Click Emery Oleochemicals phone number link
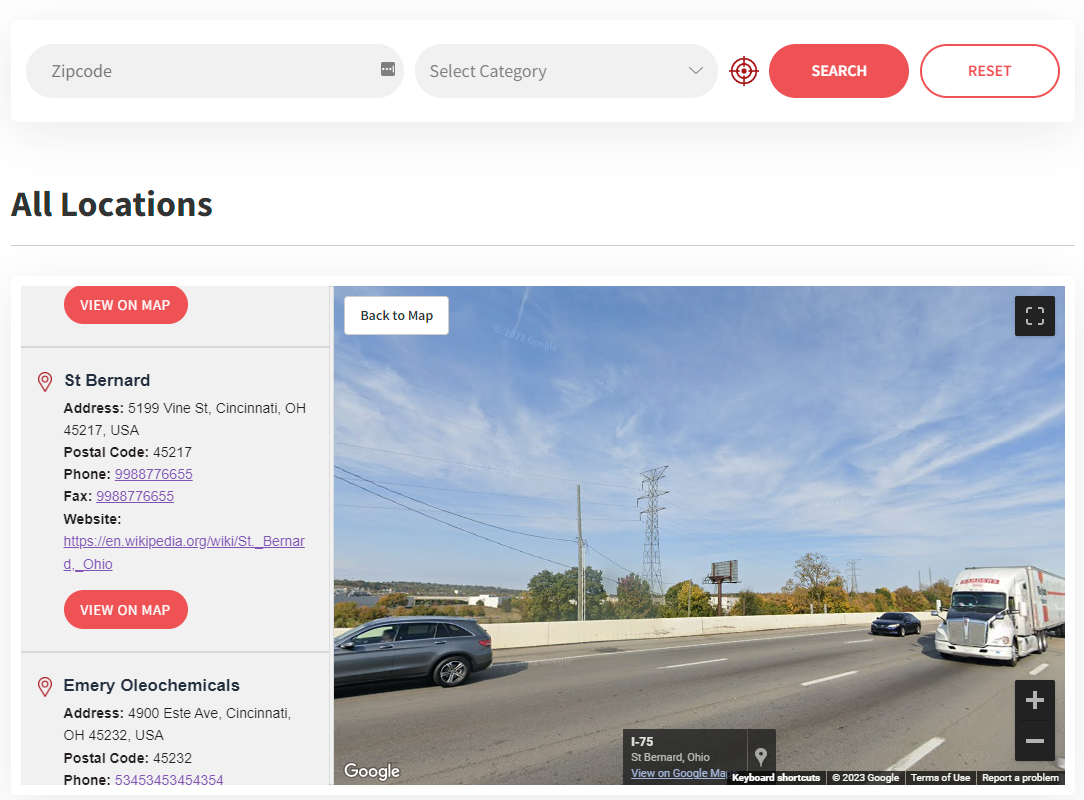The height and width of the screenshot is (800, 1084). click(x=169, y=780)
